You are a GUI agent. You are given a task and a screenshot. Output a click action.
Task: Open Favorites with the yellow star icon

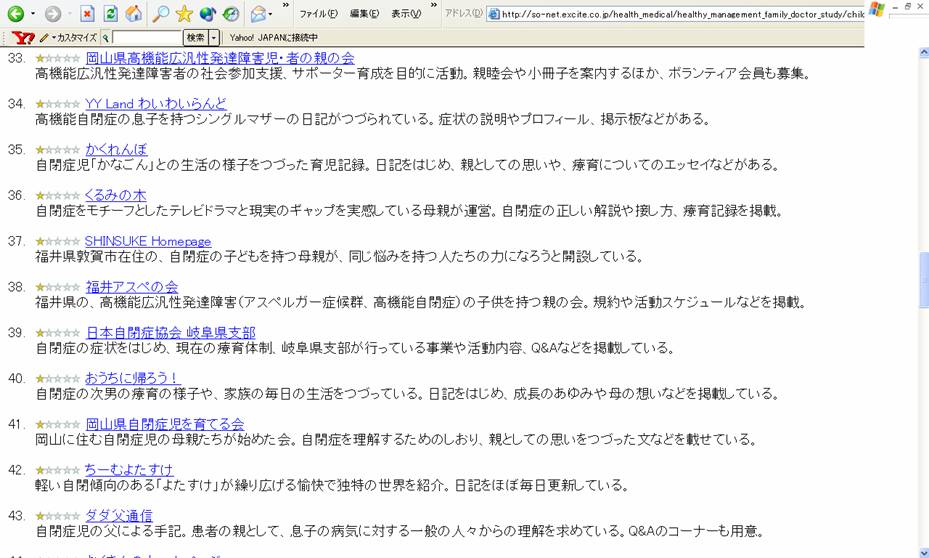(x=184, y=13)
